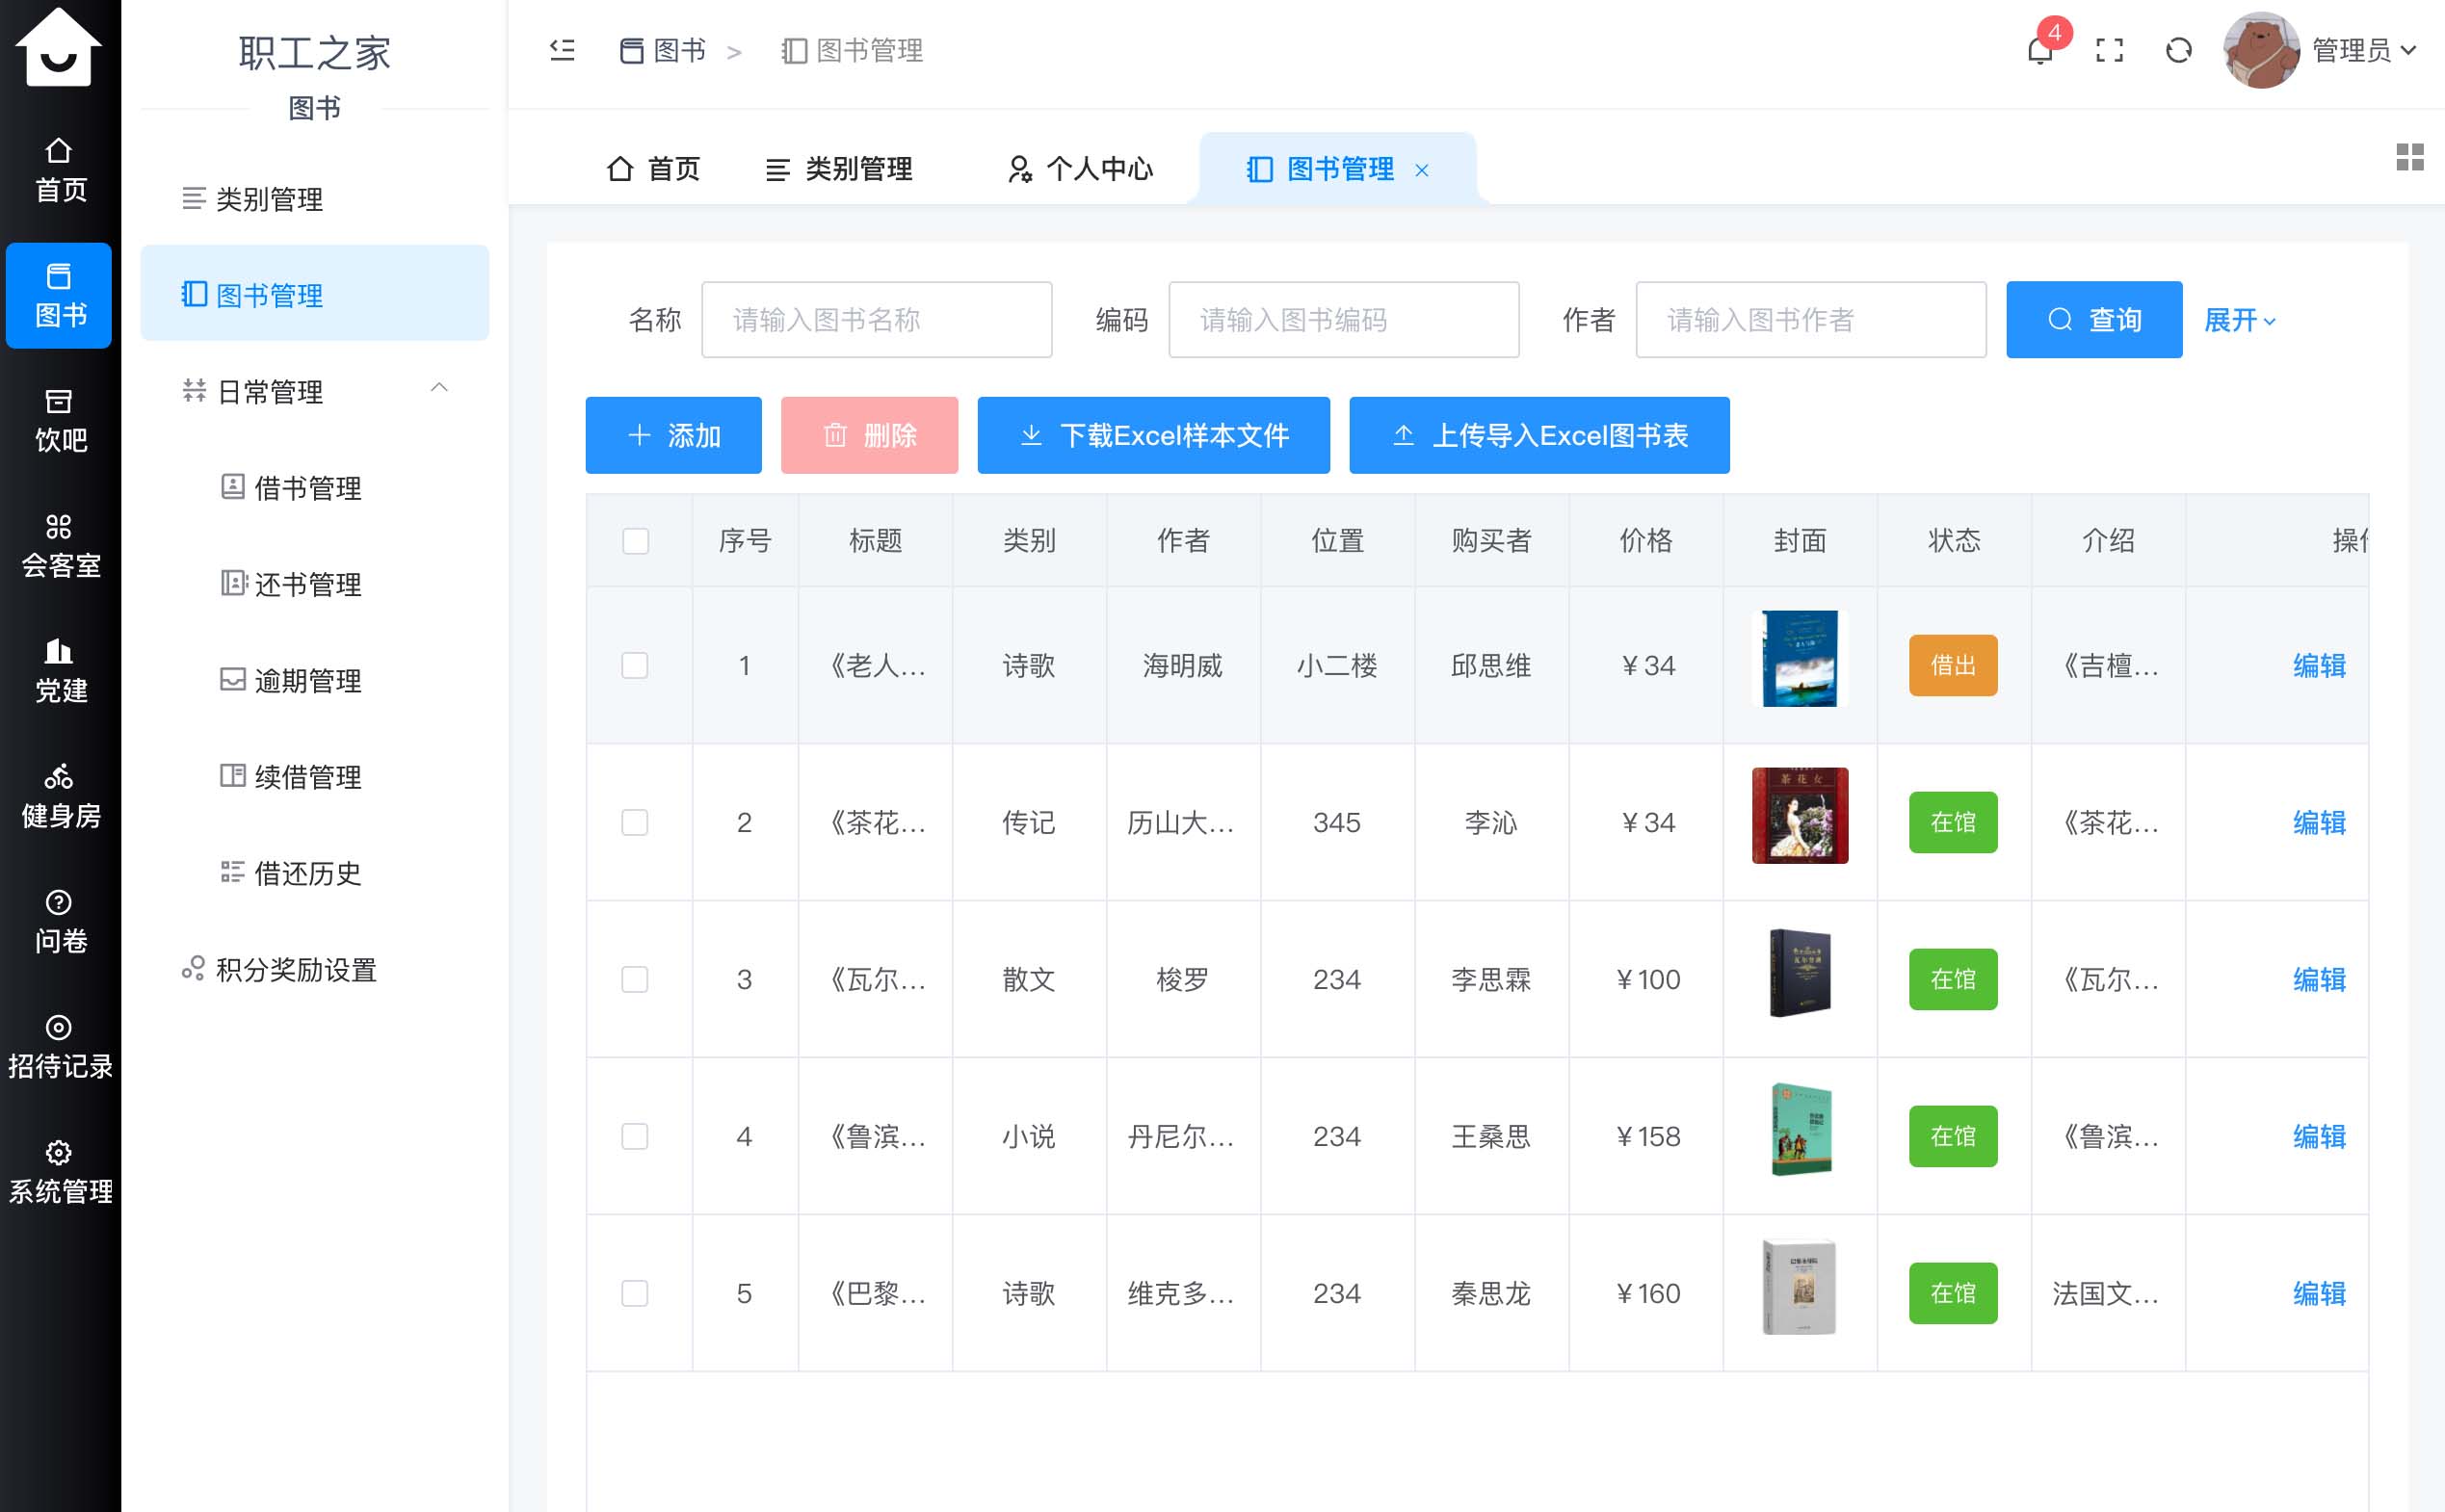Click the 删除 button
Screen dimensions: 2445x1512
869,435
